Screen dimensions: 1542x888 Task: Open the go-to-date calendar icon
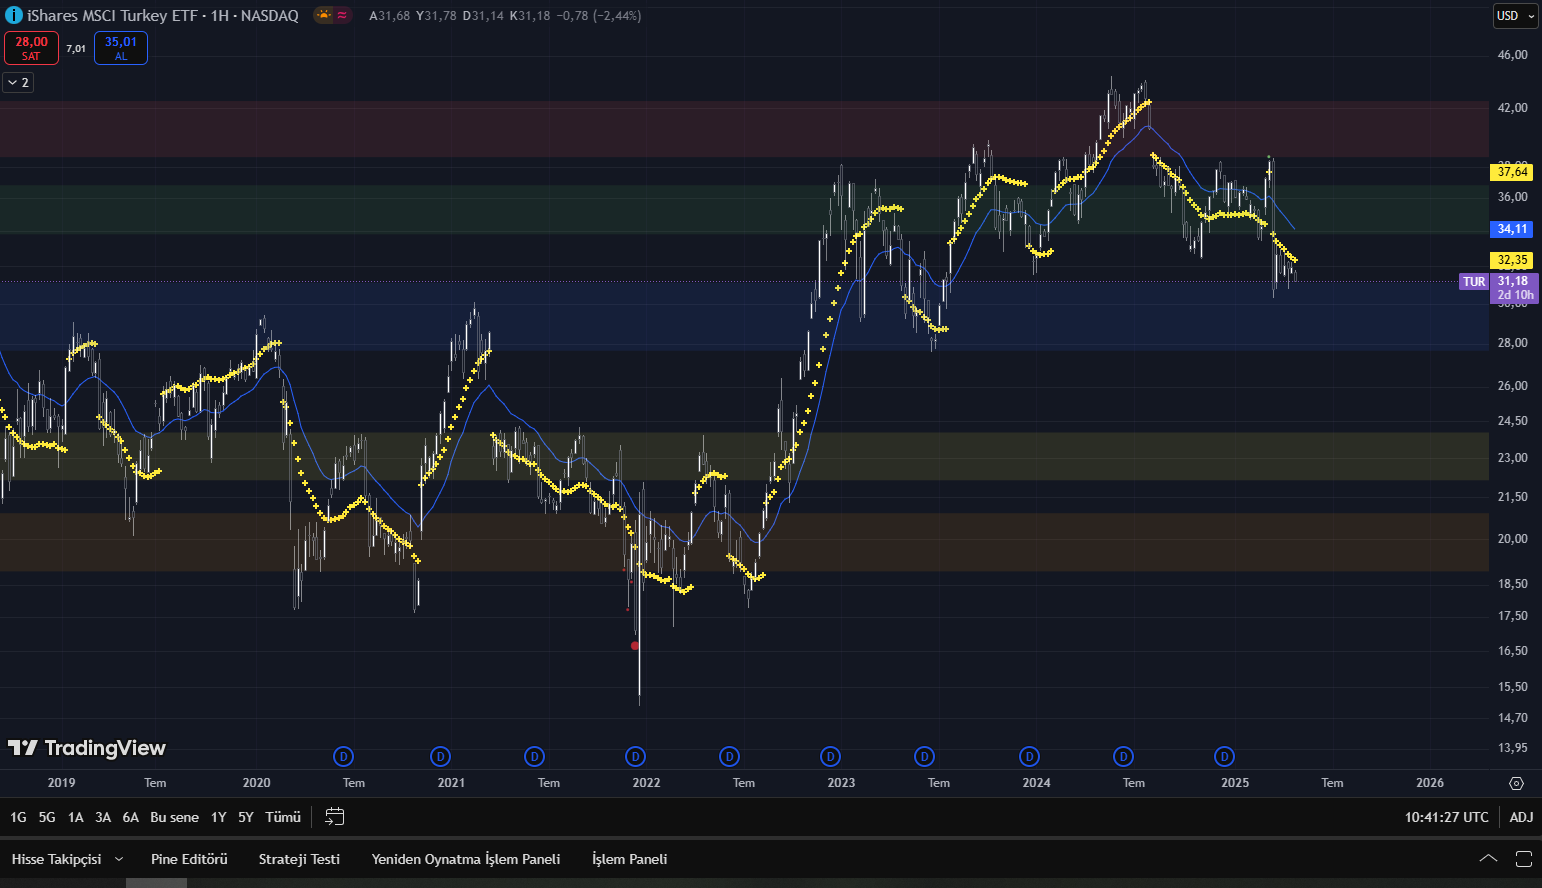[335, 817]
